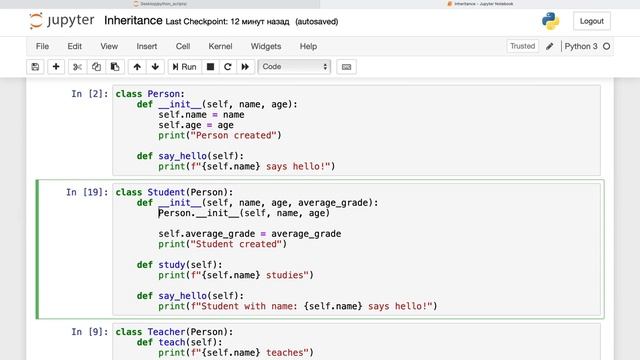
Task: Open the Cell menu
Action: click(183, 47)
